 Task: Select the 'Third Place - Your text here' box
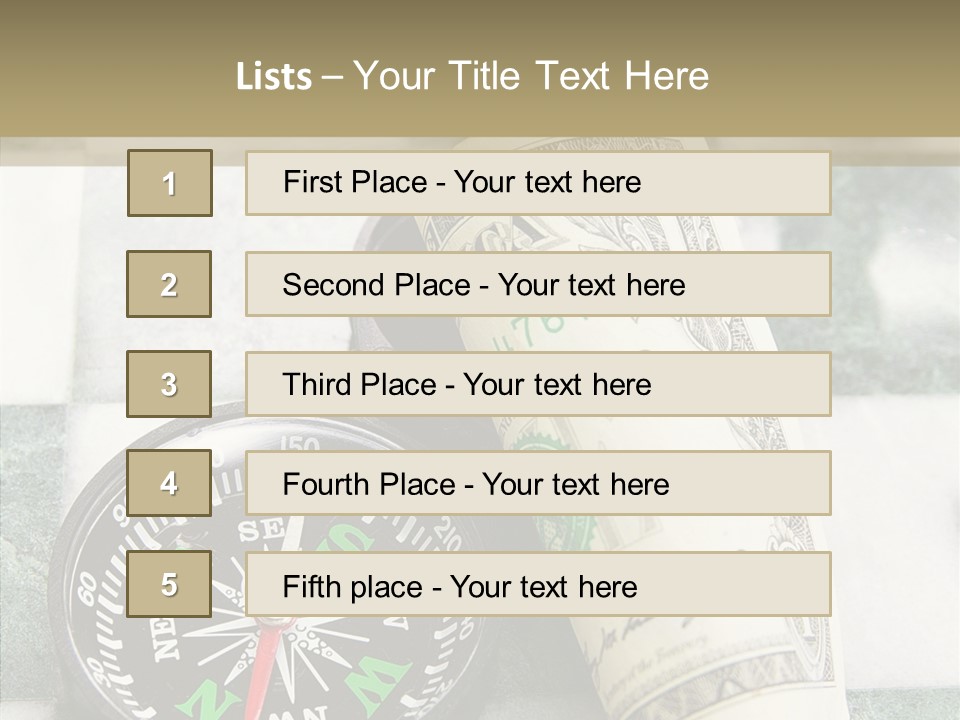[538, 384]
